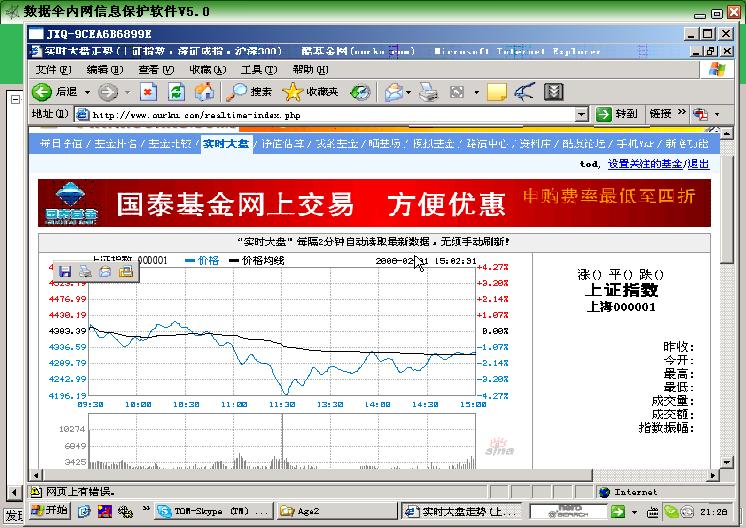Go to the Home page icon
The width and height of the screenshot is (746, 528).
click(x=205, y=92)
